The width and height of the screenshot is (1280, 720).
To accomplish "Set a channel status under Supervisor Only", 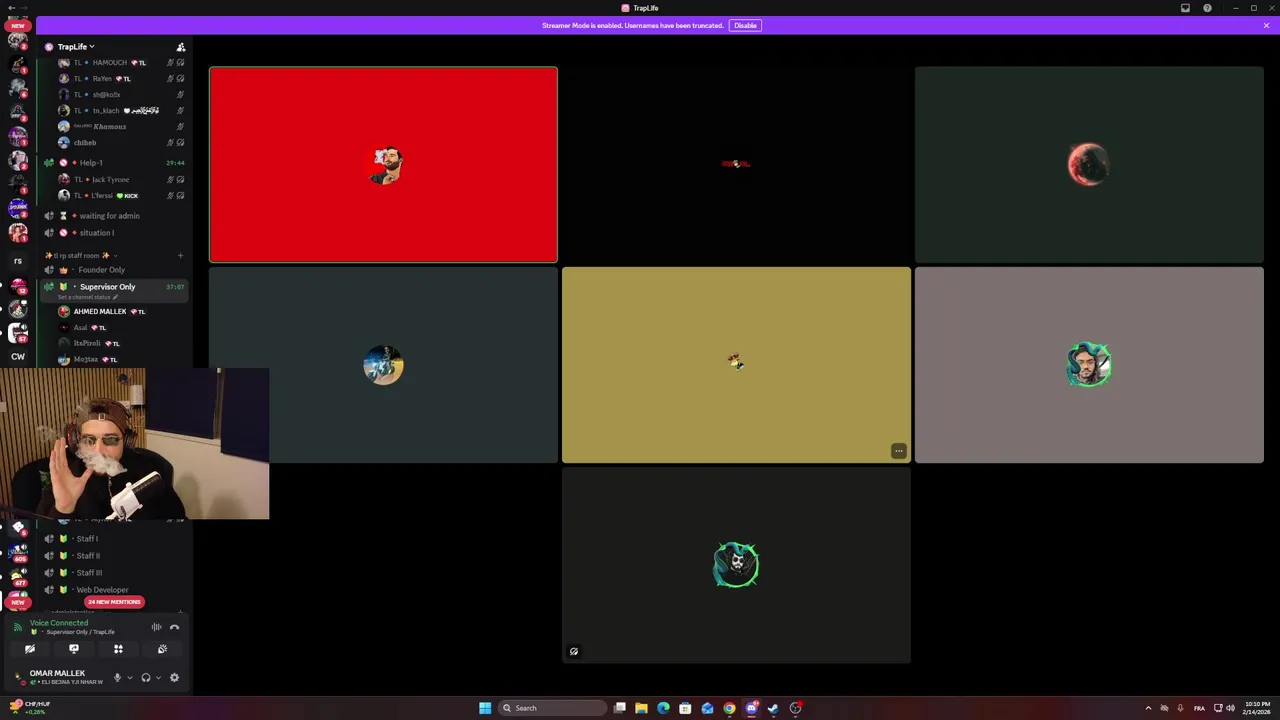I will pos(87,297).
